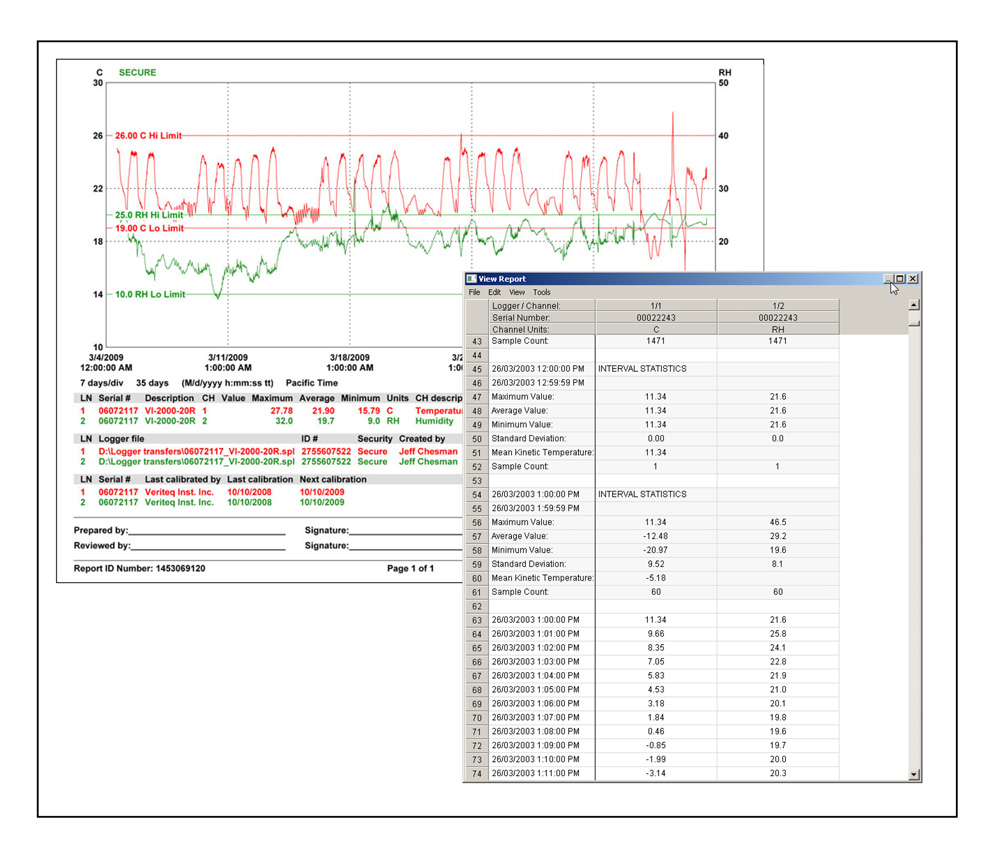
Task: Open the View menu
Action: pos(517,293)
